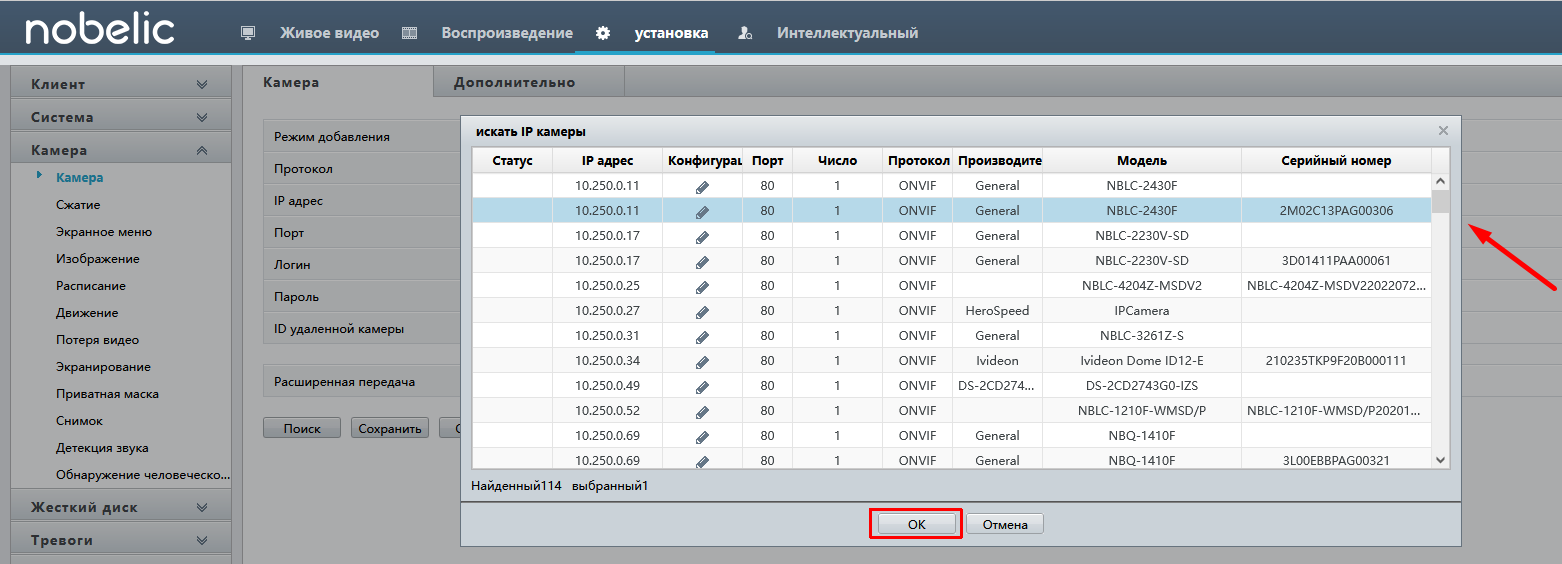Sort by Серийный номер column header

pyautogui.click(x=1336, y=161)
